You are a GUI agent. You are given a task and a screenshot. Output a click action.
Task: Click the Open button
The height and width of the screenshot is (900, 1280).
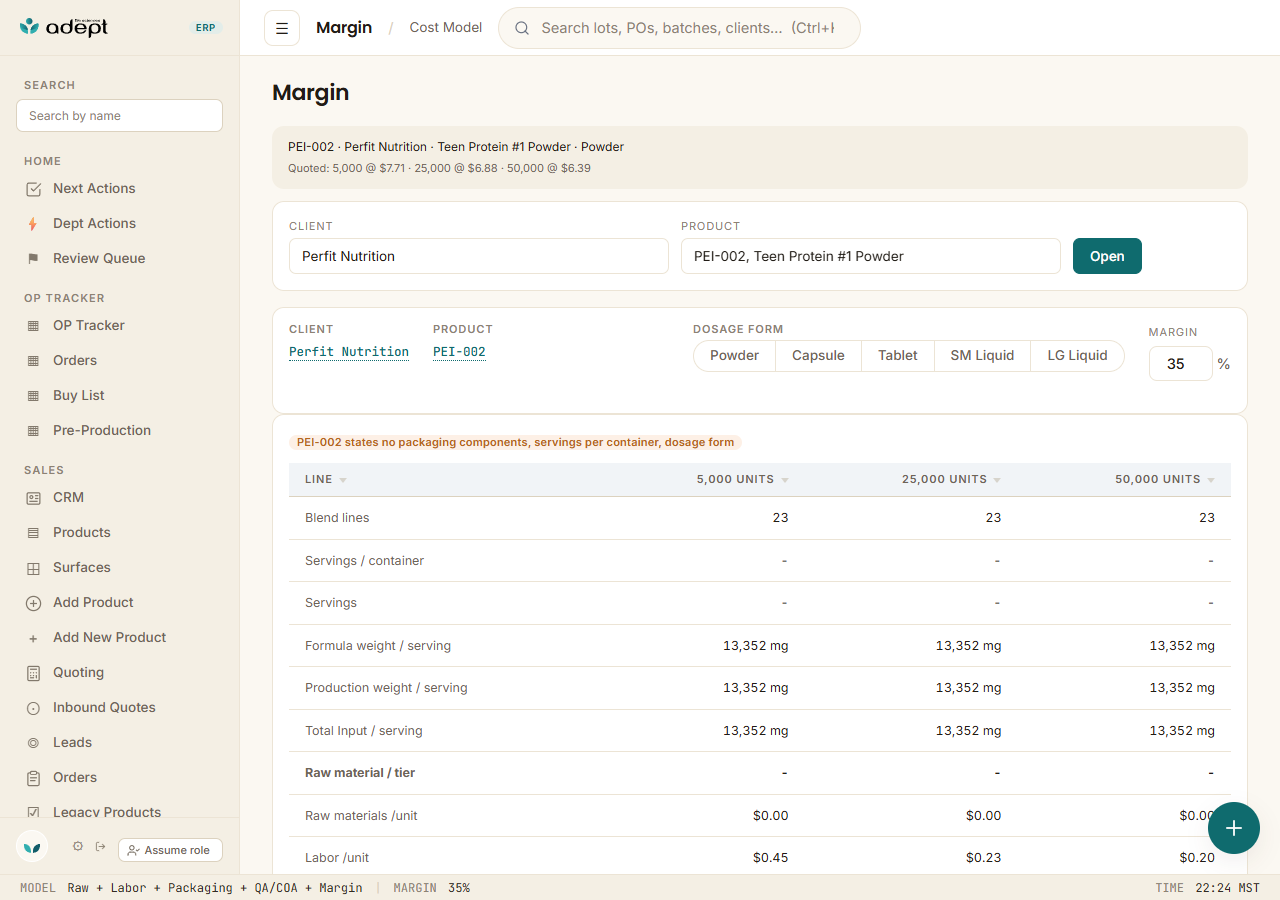coord(1107,256)
